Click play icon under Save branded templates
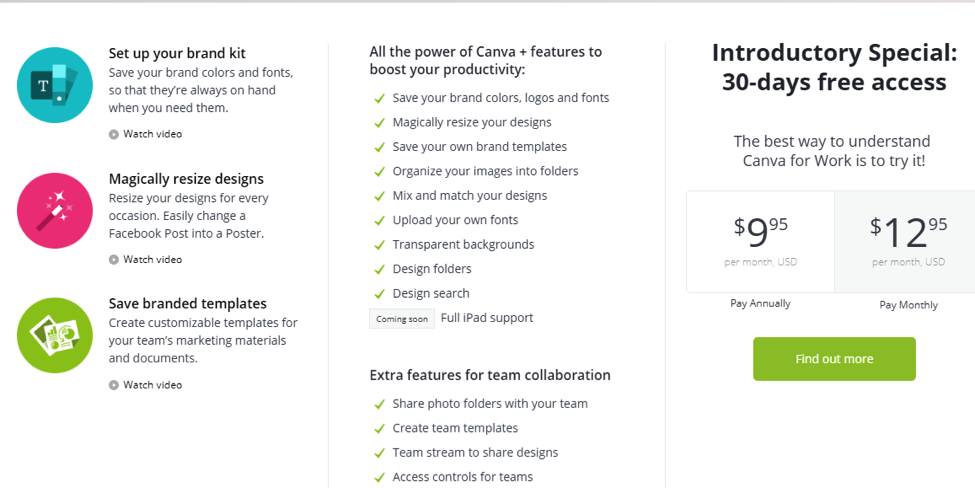This screenshot has width=975, height=488. (114, 385)
